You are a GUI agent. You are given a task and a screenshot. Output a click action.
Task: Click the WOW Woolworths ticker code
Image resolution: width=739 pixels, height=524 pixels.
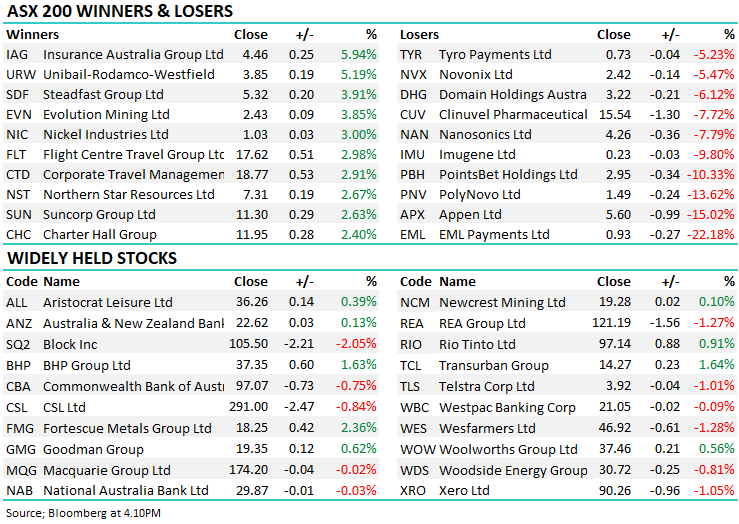[417, 449]
